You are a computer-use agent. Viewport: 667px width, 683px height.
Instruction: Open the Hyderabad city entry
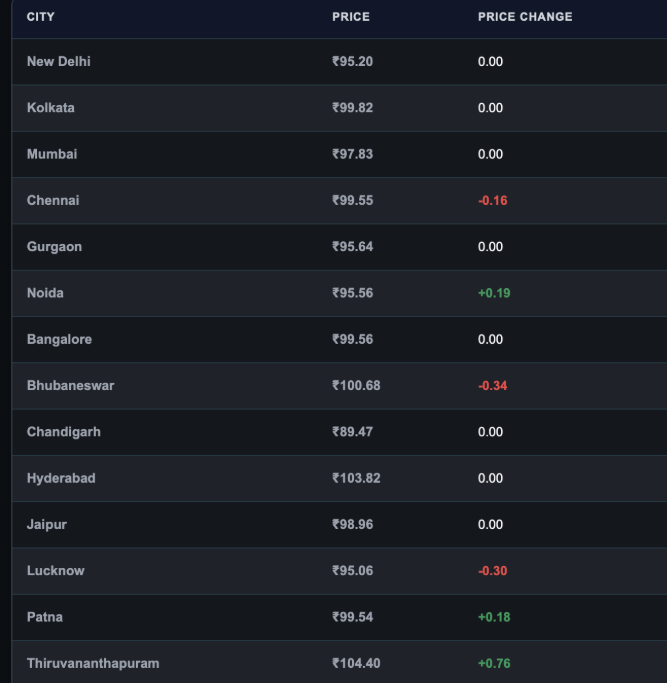click(x=61, y=478)
